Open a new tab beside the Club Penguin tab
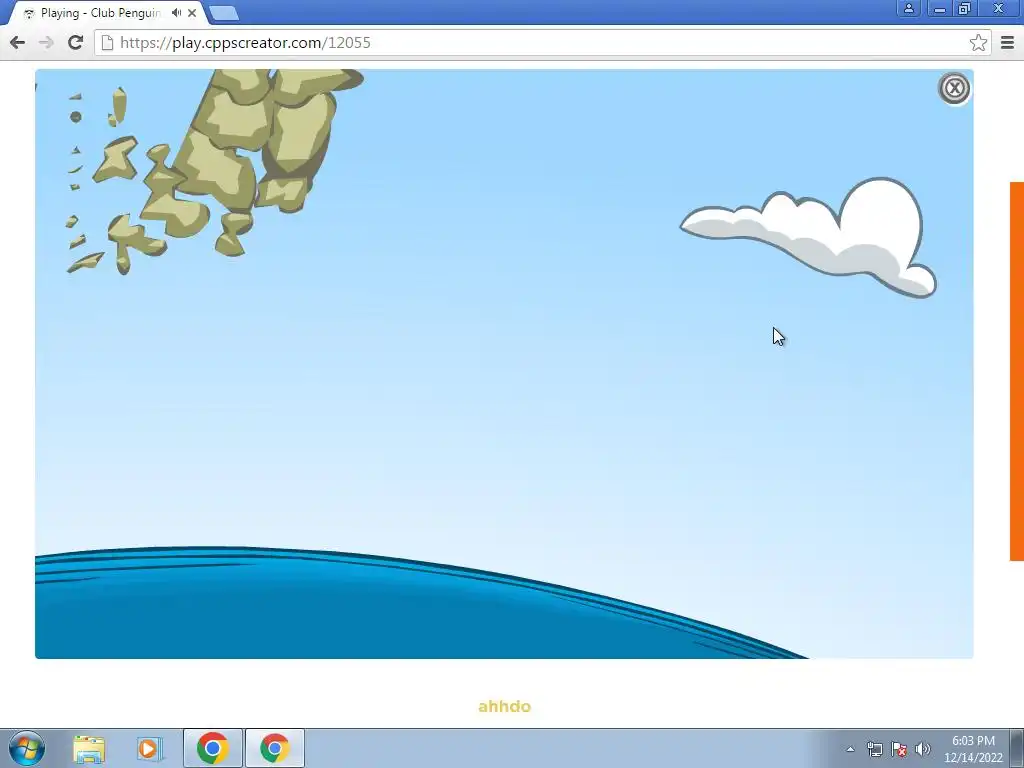The image size is (1024, 768). click(x=224, y=13)
